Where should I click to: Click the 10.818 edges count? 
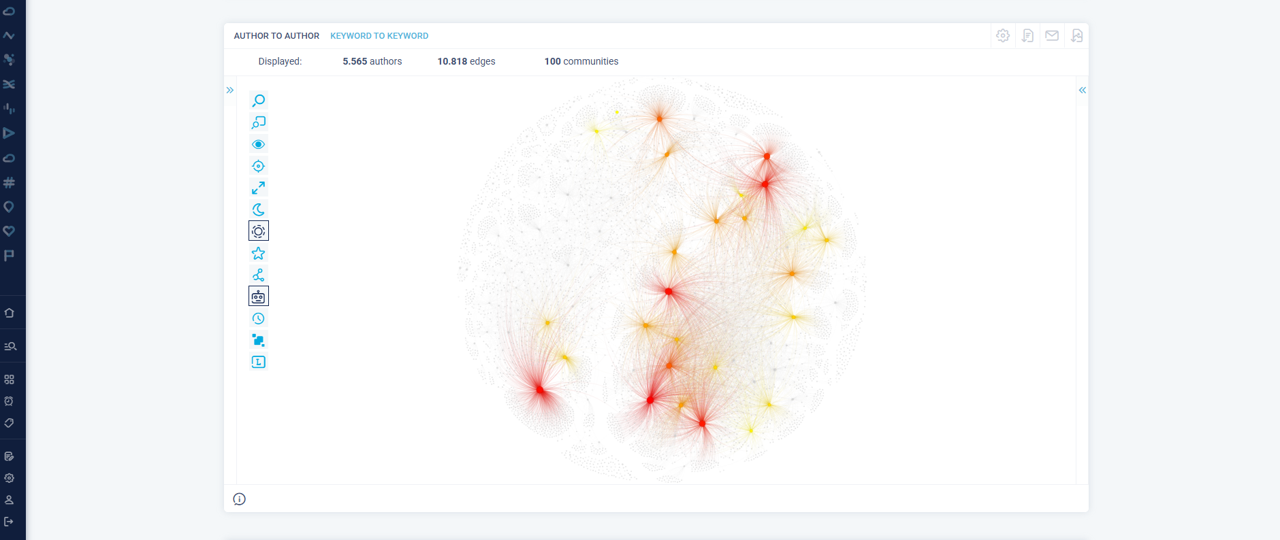(x=466, y=62)
